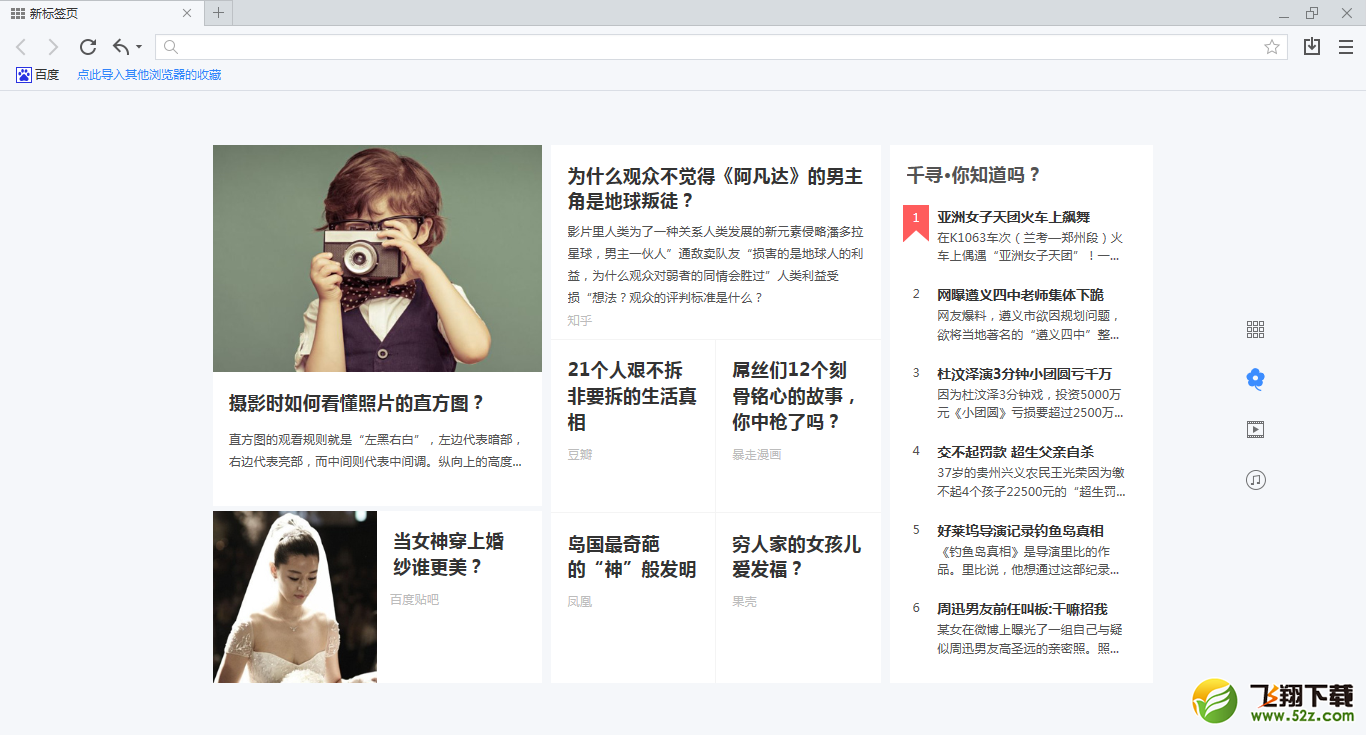Restore down the browser window
The image size is (1366, 735).
[1312, 13]
